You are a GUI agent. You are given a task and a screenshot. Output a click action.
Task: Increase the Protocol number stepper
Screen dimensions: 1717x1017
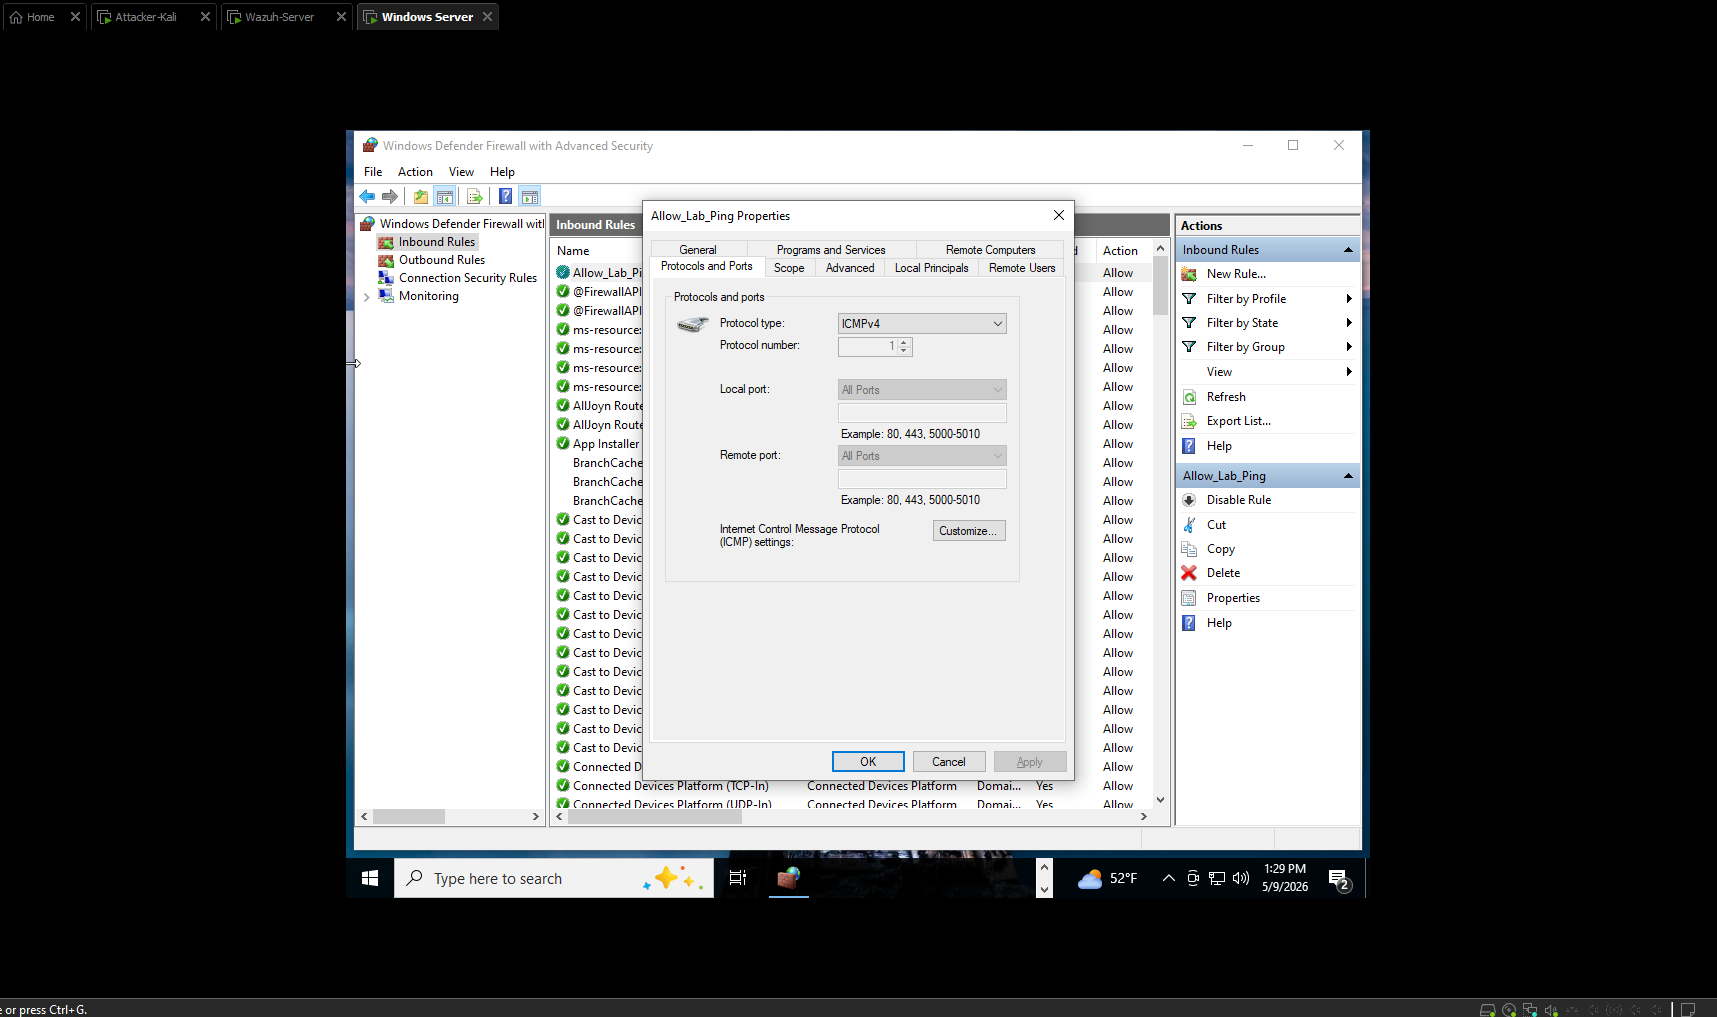pyautogui.click(x=905, y=342)
